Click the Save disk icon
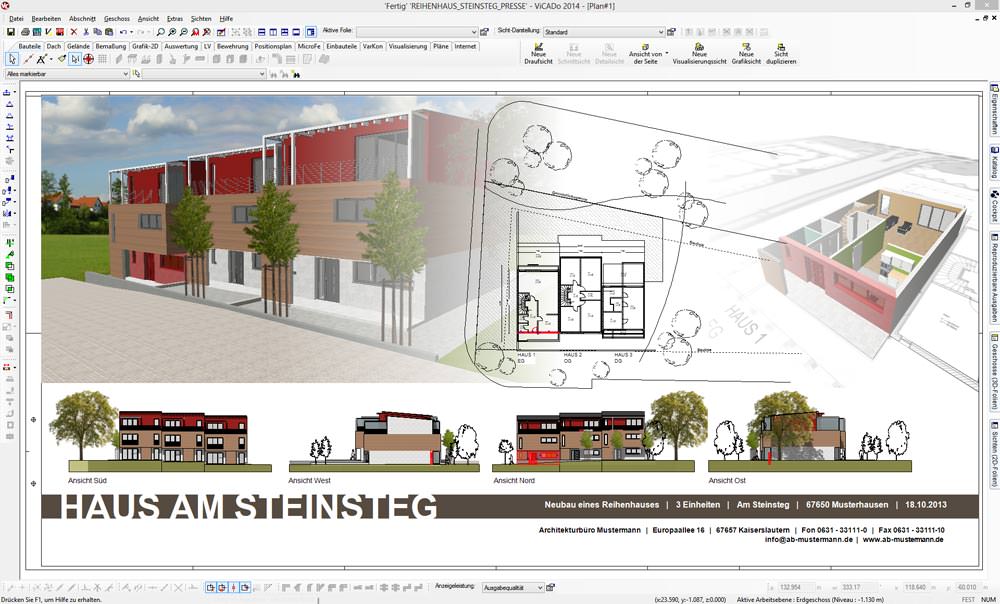The width and height of the screenshot is (1000, 604). (x=11, y=32)
